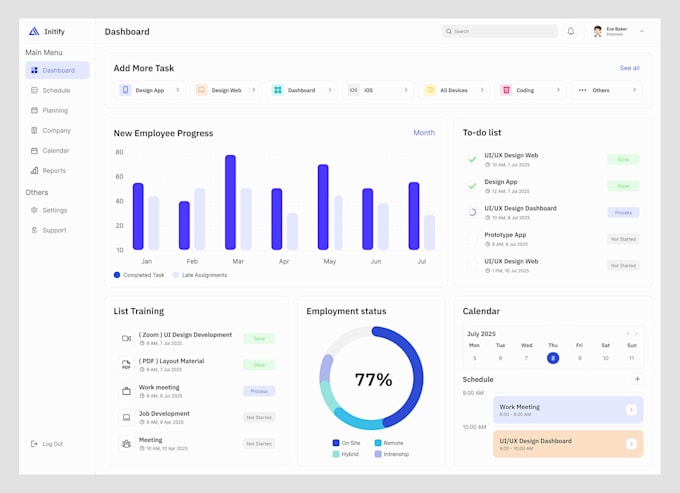The height and width of the screenshot is (493, 680).
Task: Click the Others three-dots icon
Action: [582, 90]
